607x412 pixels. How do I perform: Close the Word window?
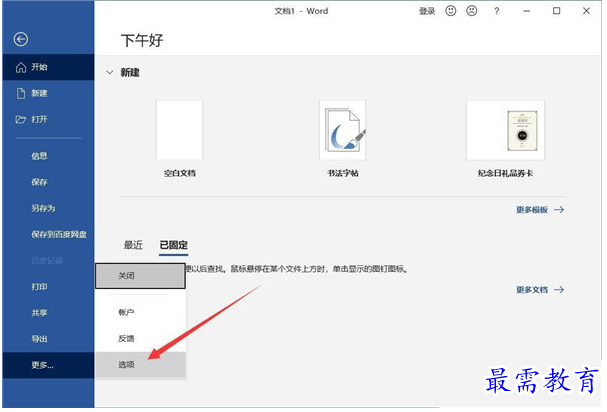[x=586, y=11]
